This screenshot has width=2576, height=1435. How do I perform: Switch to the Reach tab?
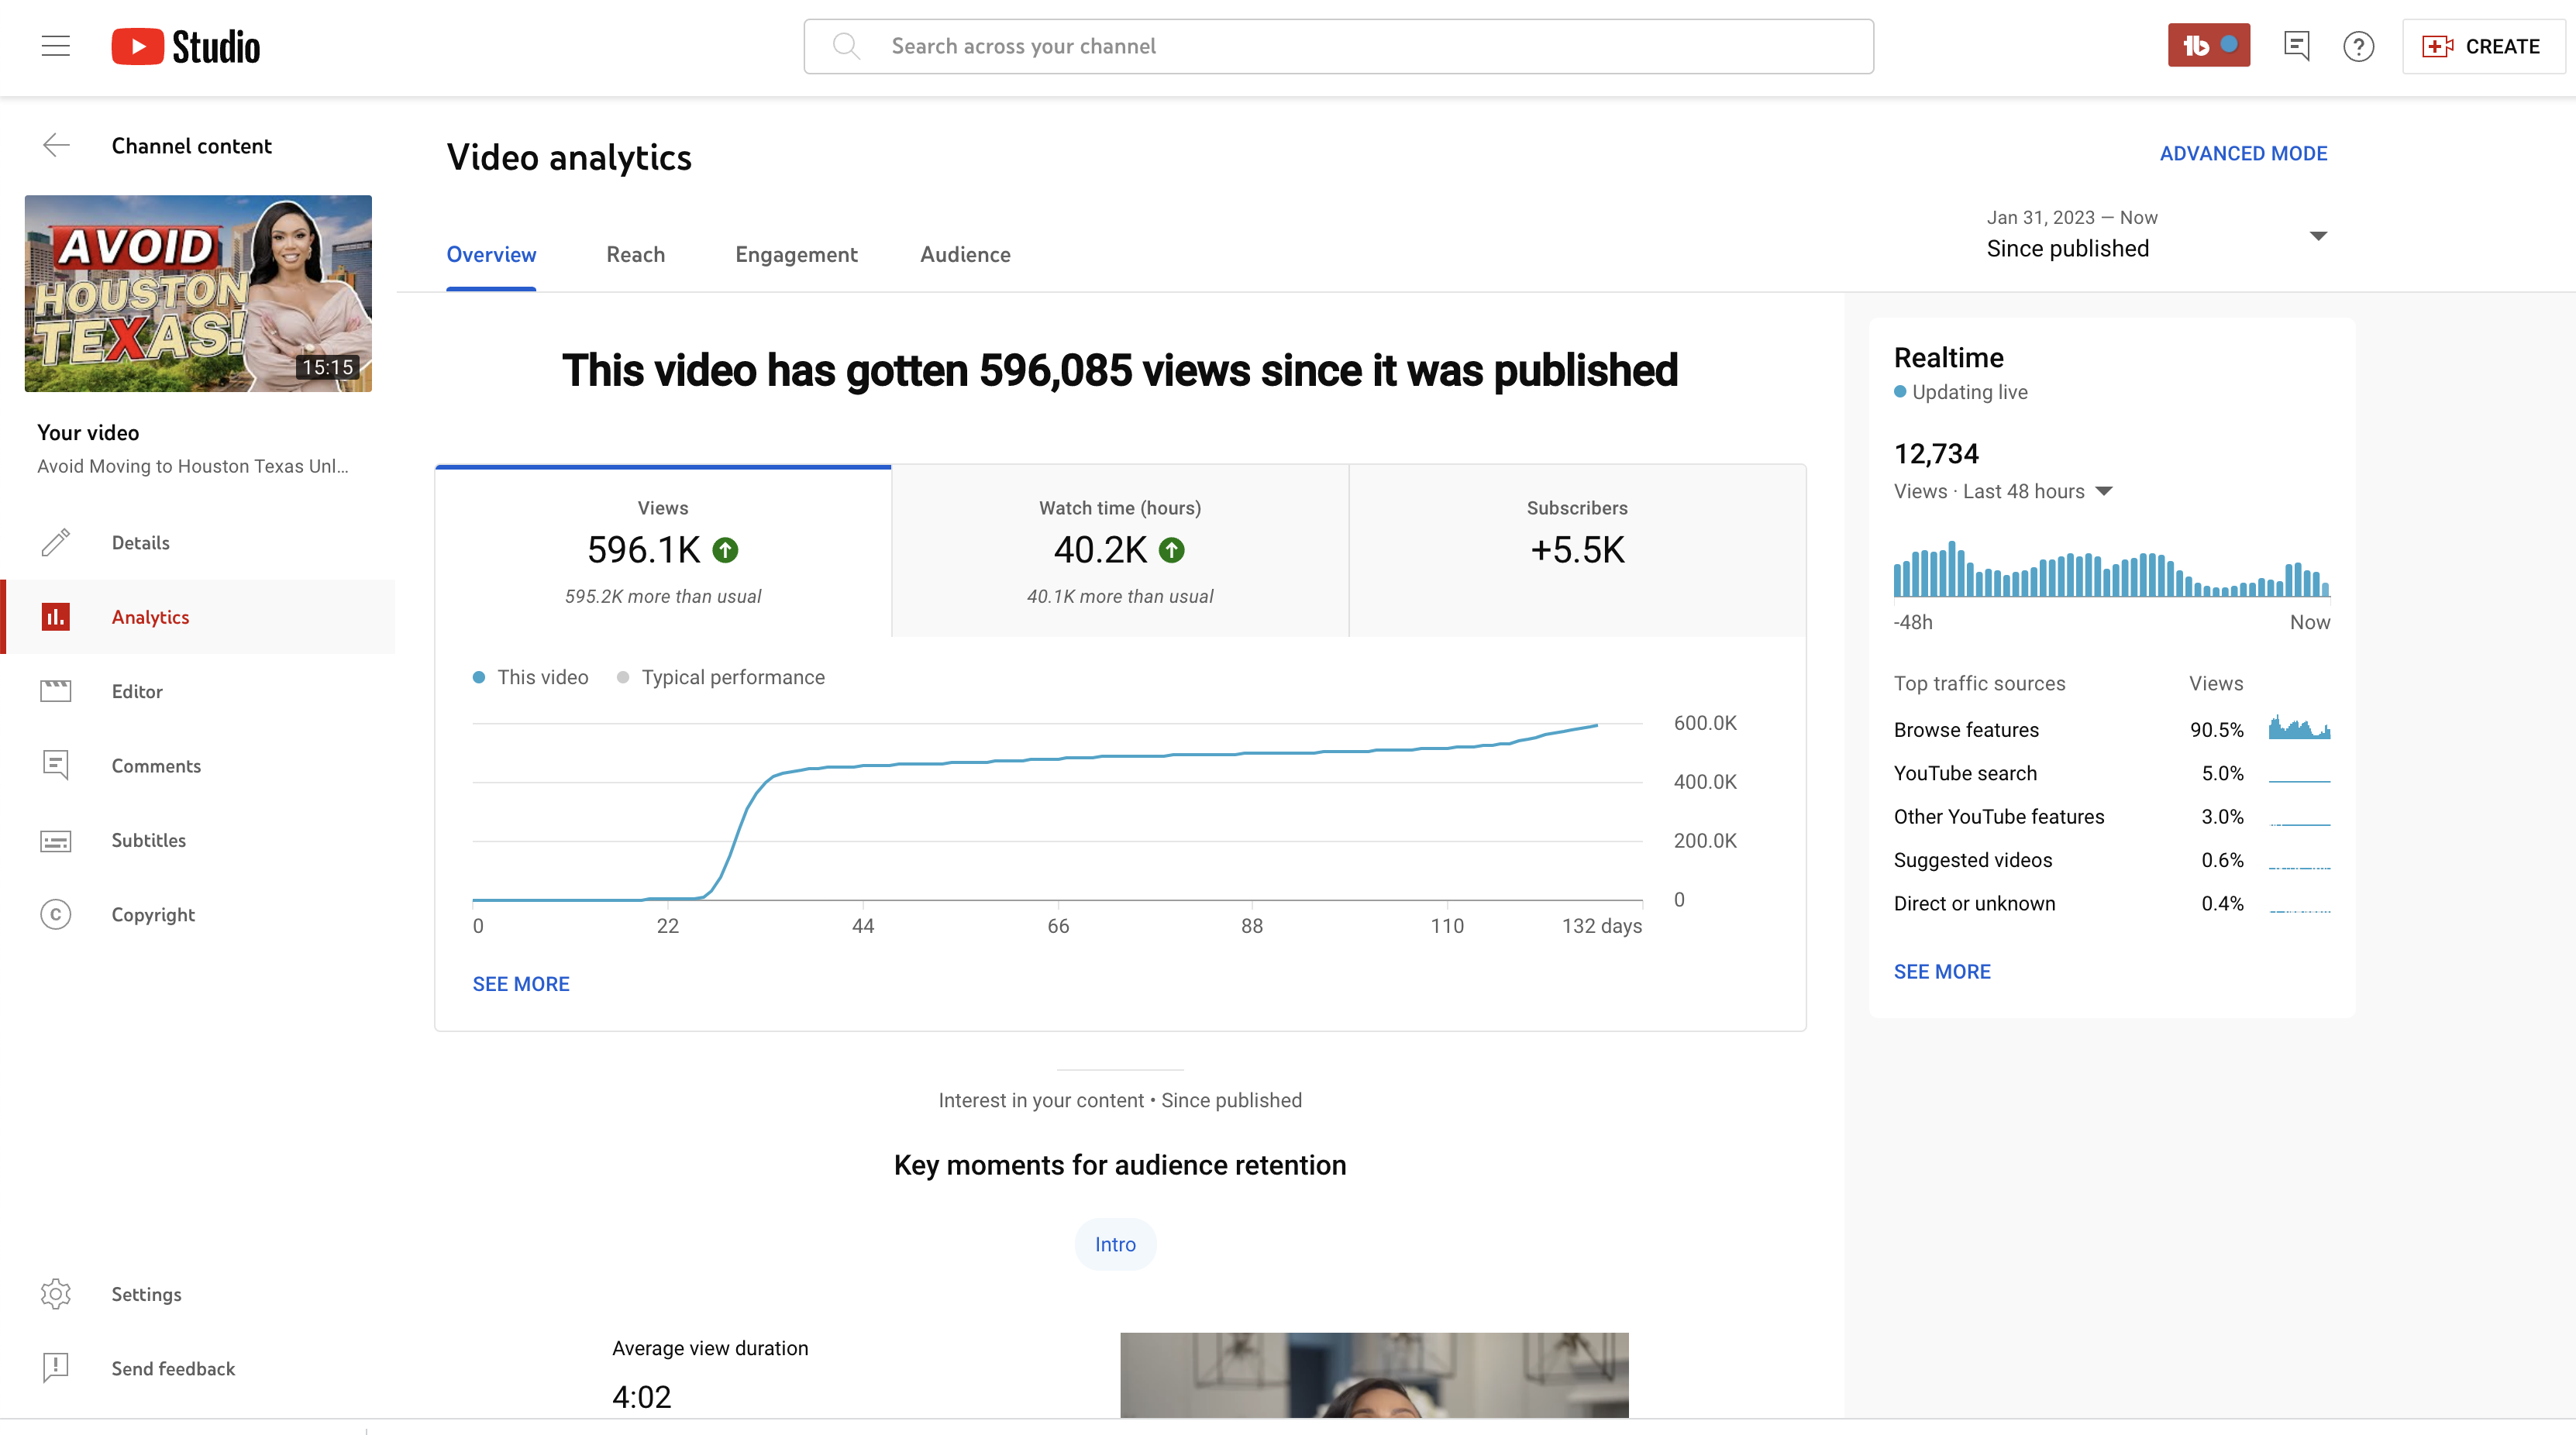[x=635, y=254]
